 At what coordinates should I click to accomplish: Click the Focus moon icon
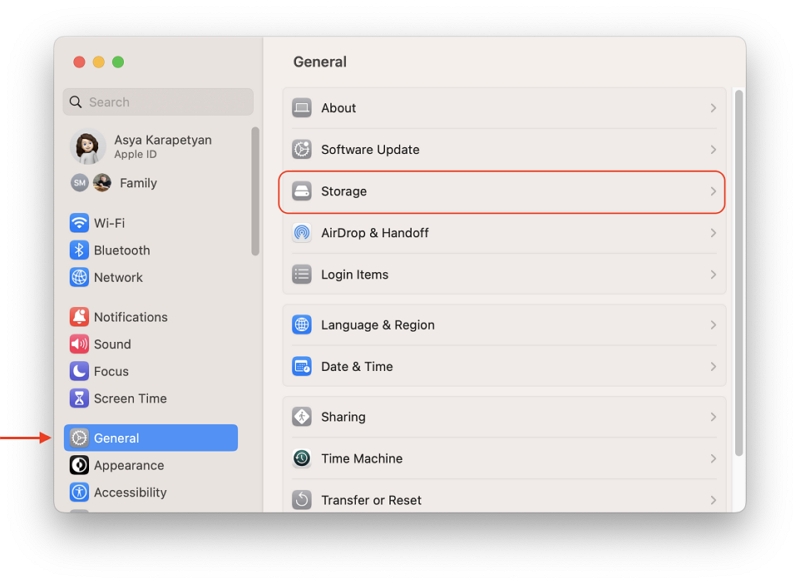point(79,371)
